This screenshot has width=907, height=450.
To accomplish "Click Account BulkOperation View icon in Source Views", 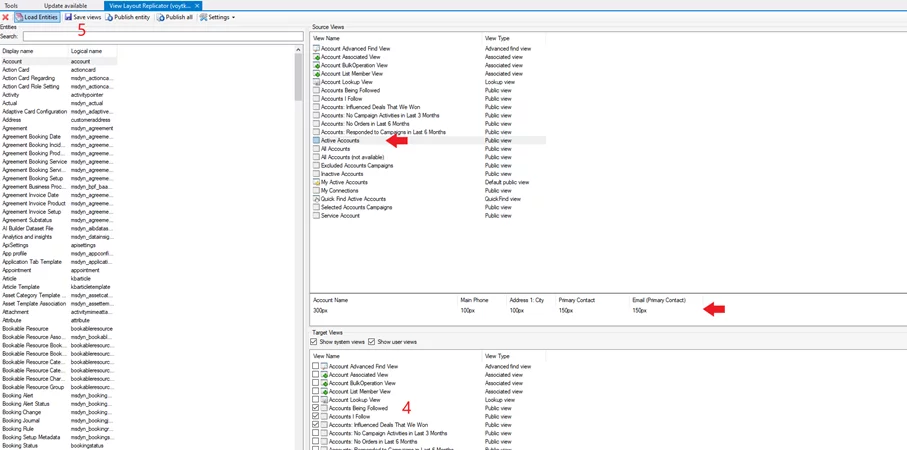I will [x=316, y=65].
